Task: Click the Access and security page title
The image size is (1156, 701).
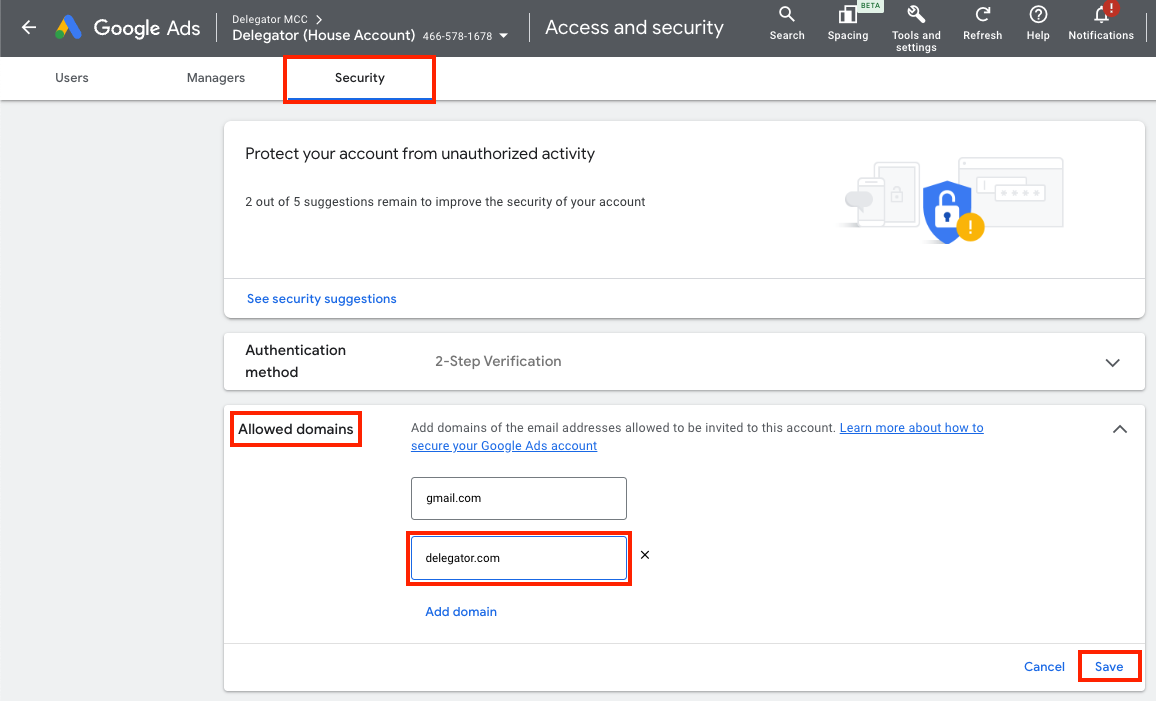Action: coord(634,27)
